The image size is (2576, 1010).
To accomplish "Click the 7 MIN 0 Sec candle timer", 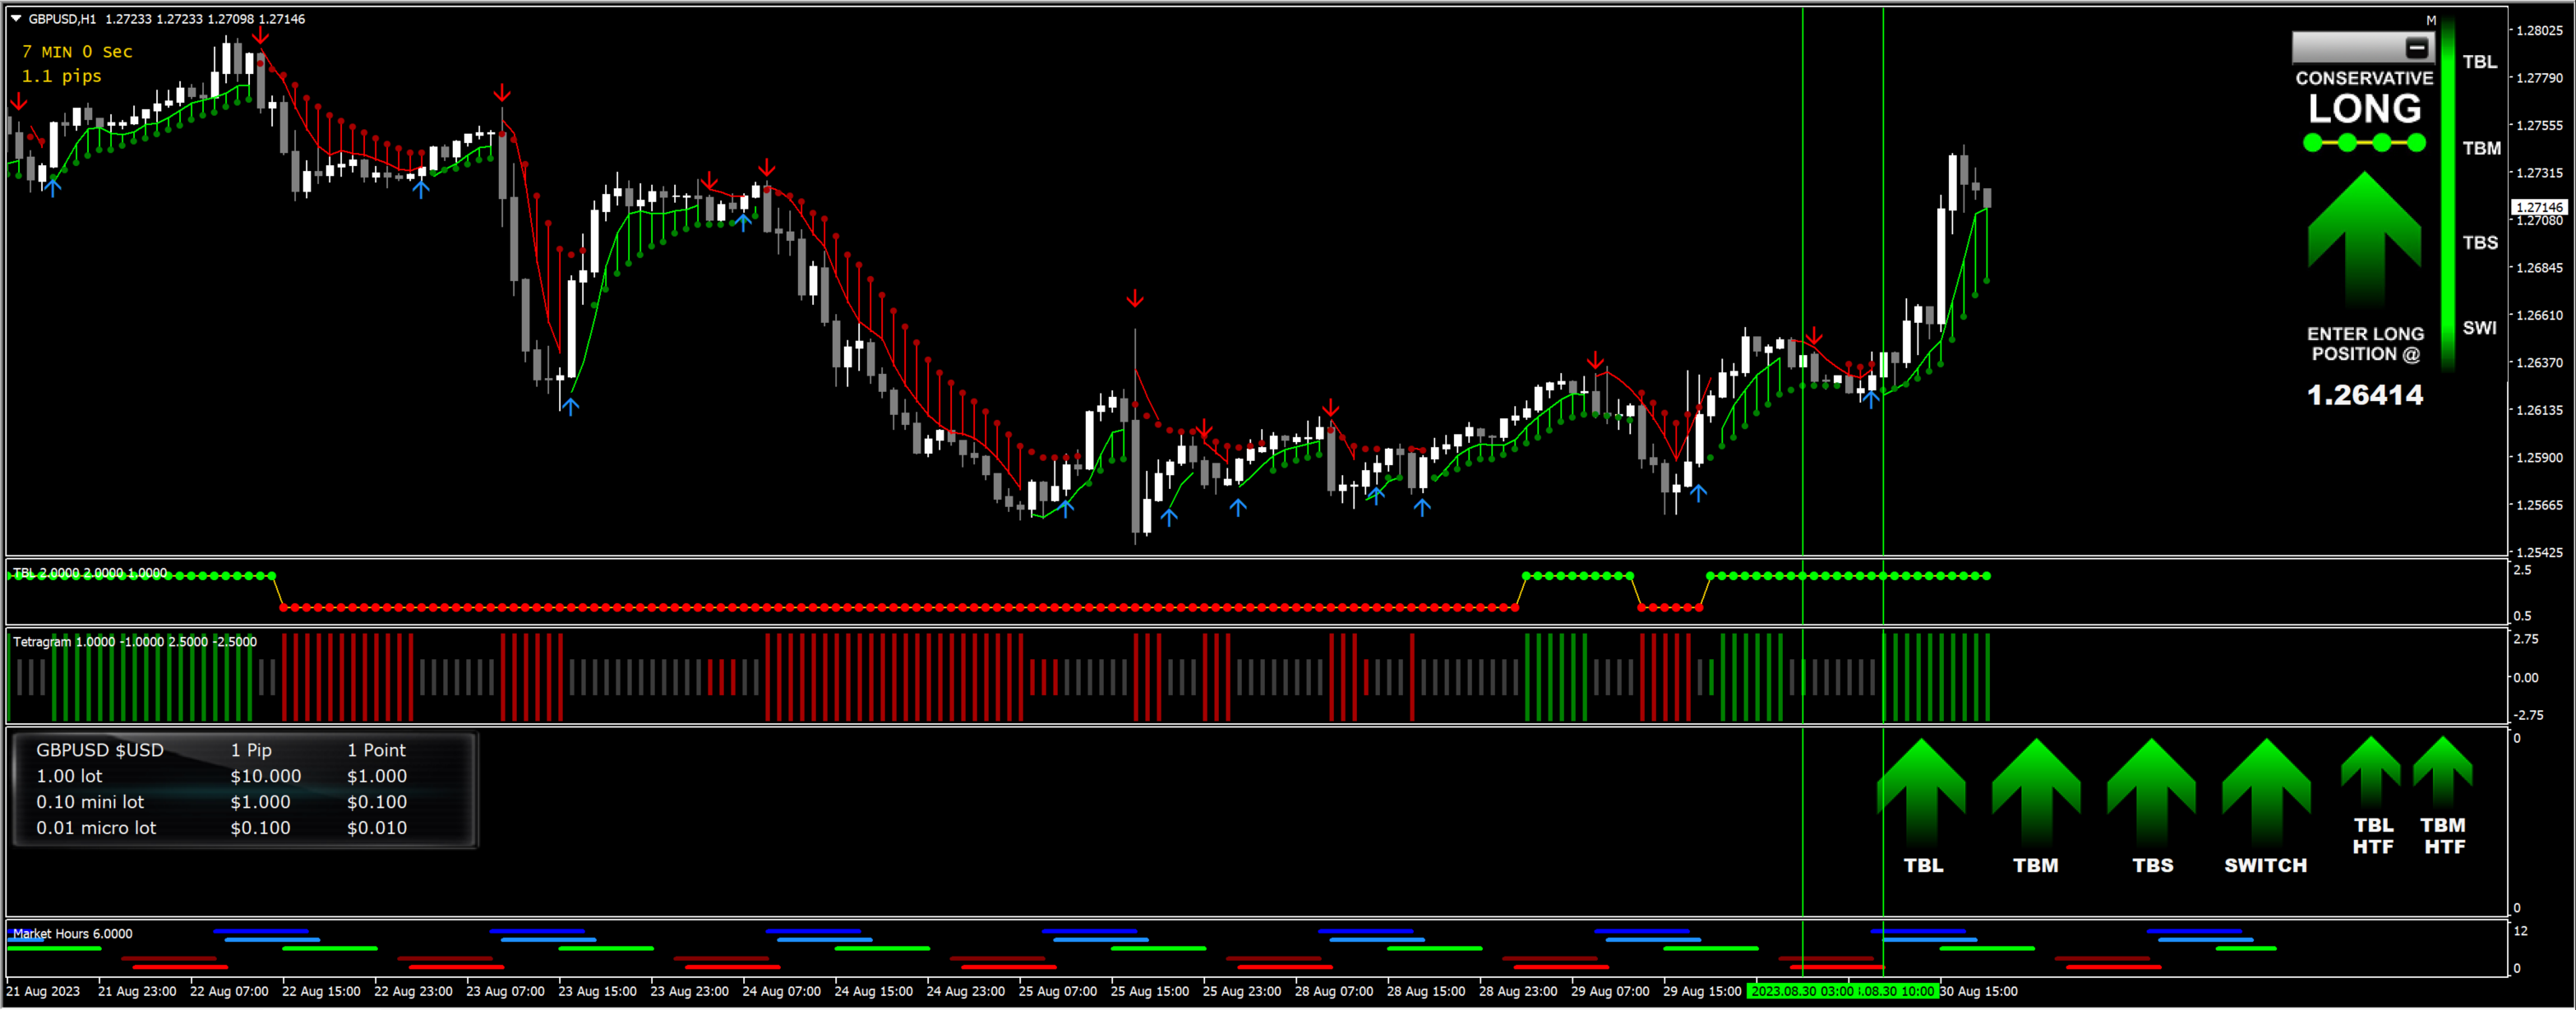I will click(77, 52).
